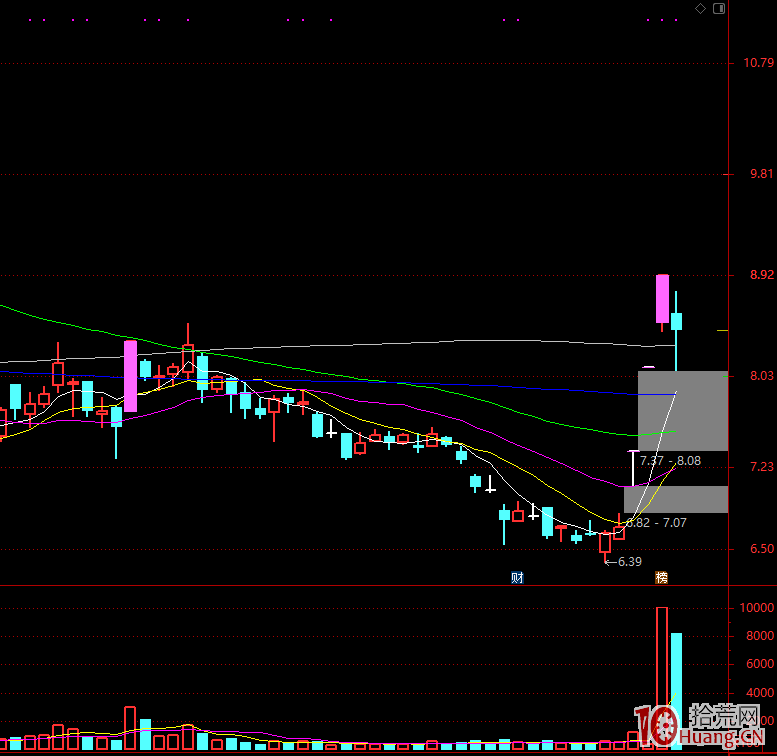Screen dimensions: 777x756
Task: Click the magenta candlestick reaching 8.92
Action: tap(662, 299)
